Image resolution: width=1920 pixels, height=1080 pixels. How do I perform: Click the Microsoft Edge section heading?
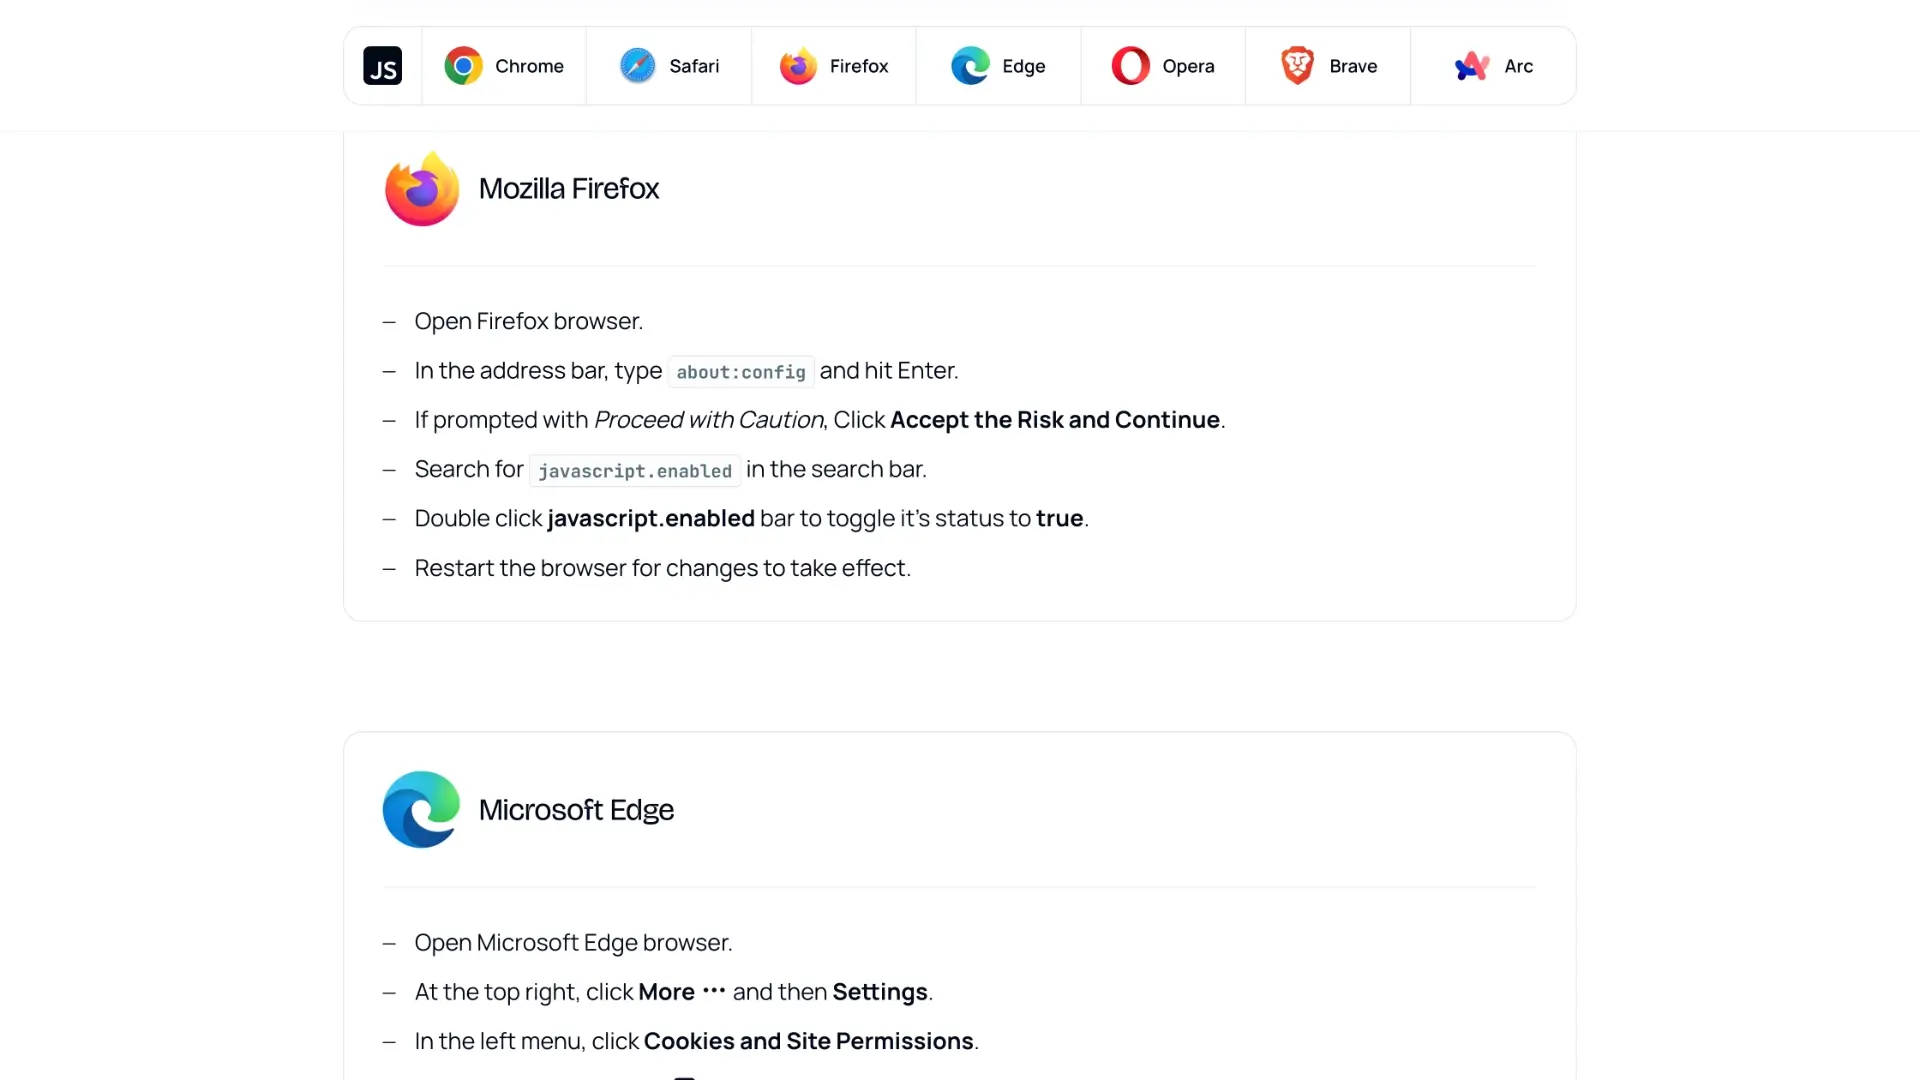point(576,810)
